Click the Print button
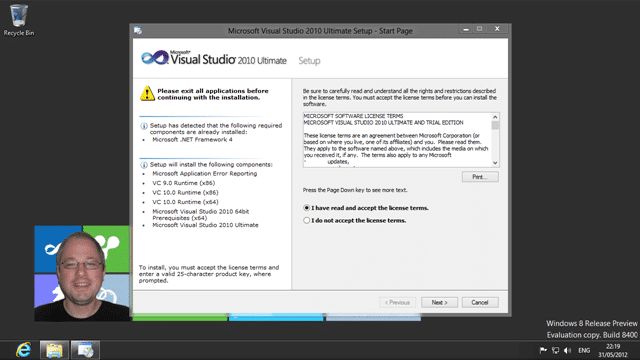This screenshot has height=360, width=640. [x=480, y=177]
